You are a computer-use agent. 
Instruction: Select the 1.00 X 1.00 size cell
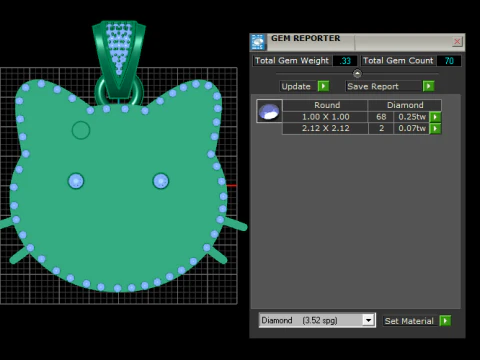click(x=325, y=117)
